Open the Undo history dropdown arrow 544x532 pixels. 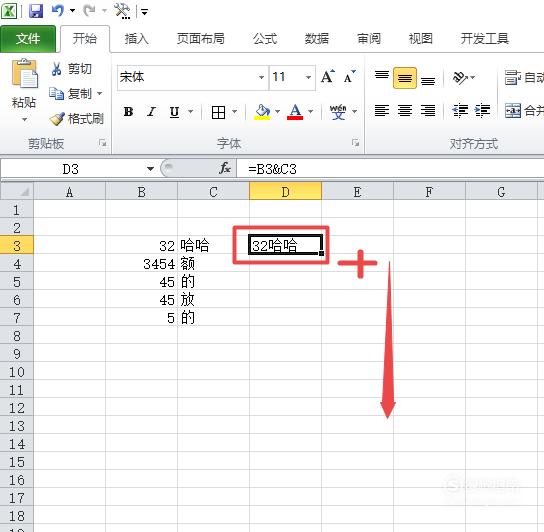72,11
